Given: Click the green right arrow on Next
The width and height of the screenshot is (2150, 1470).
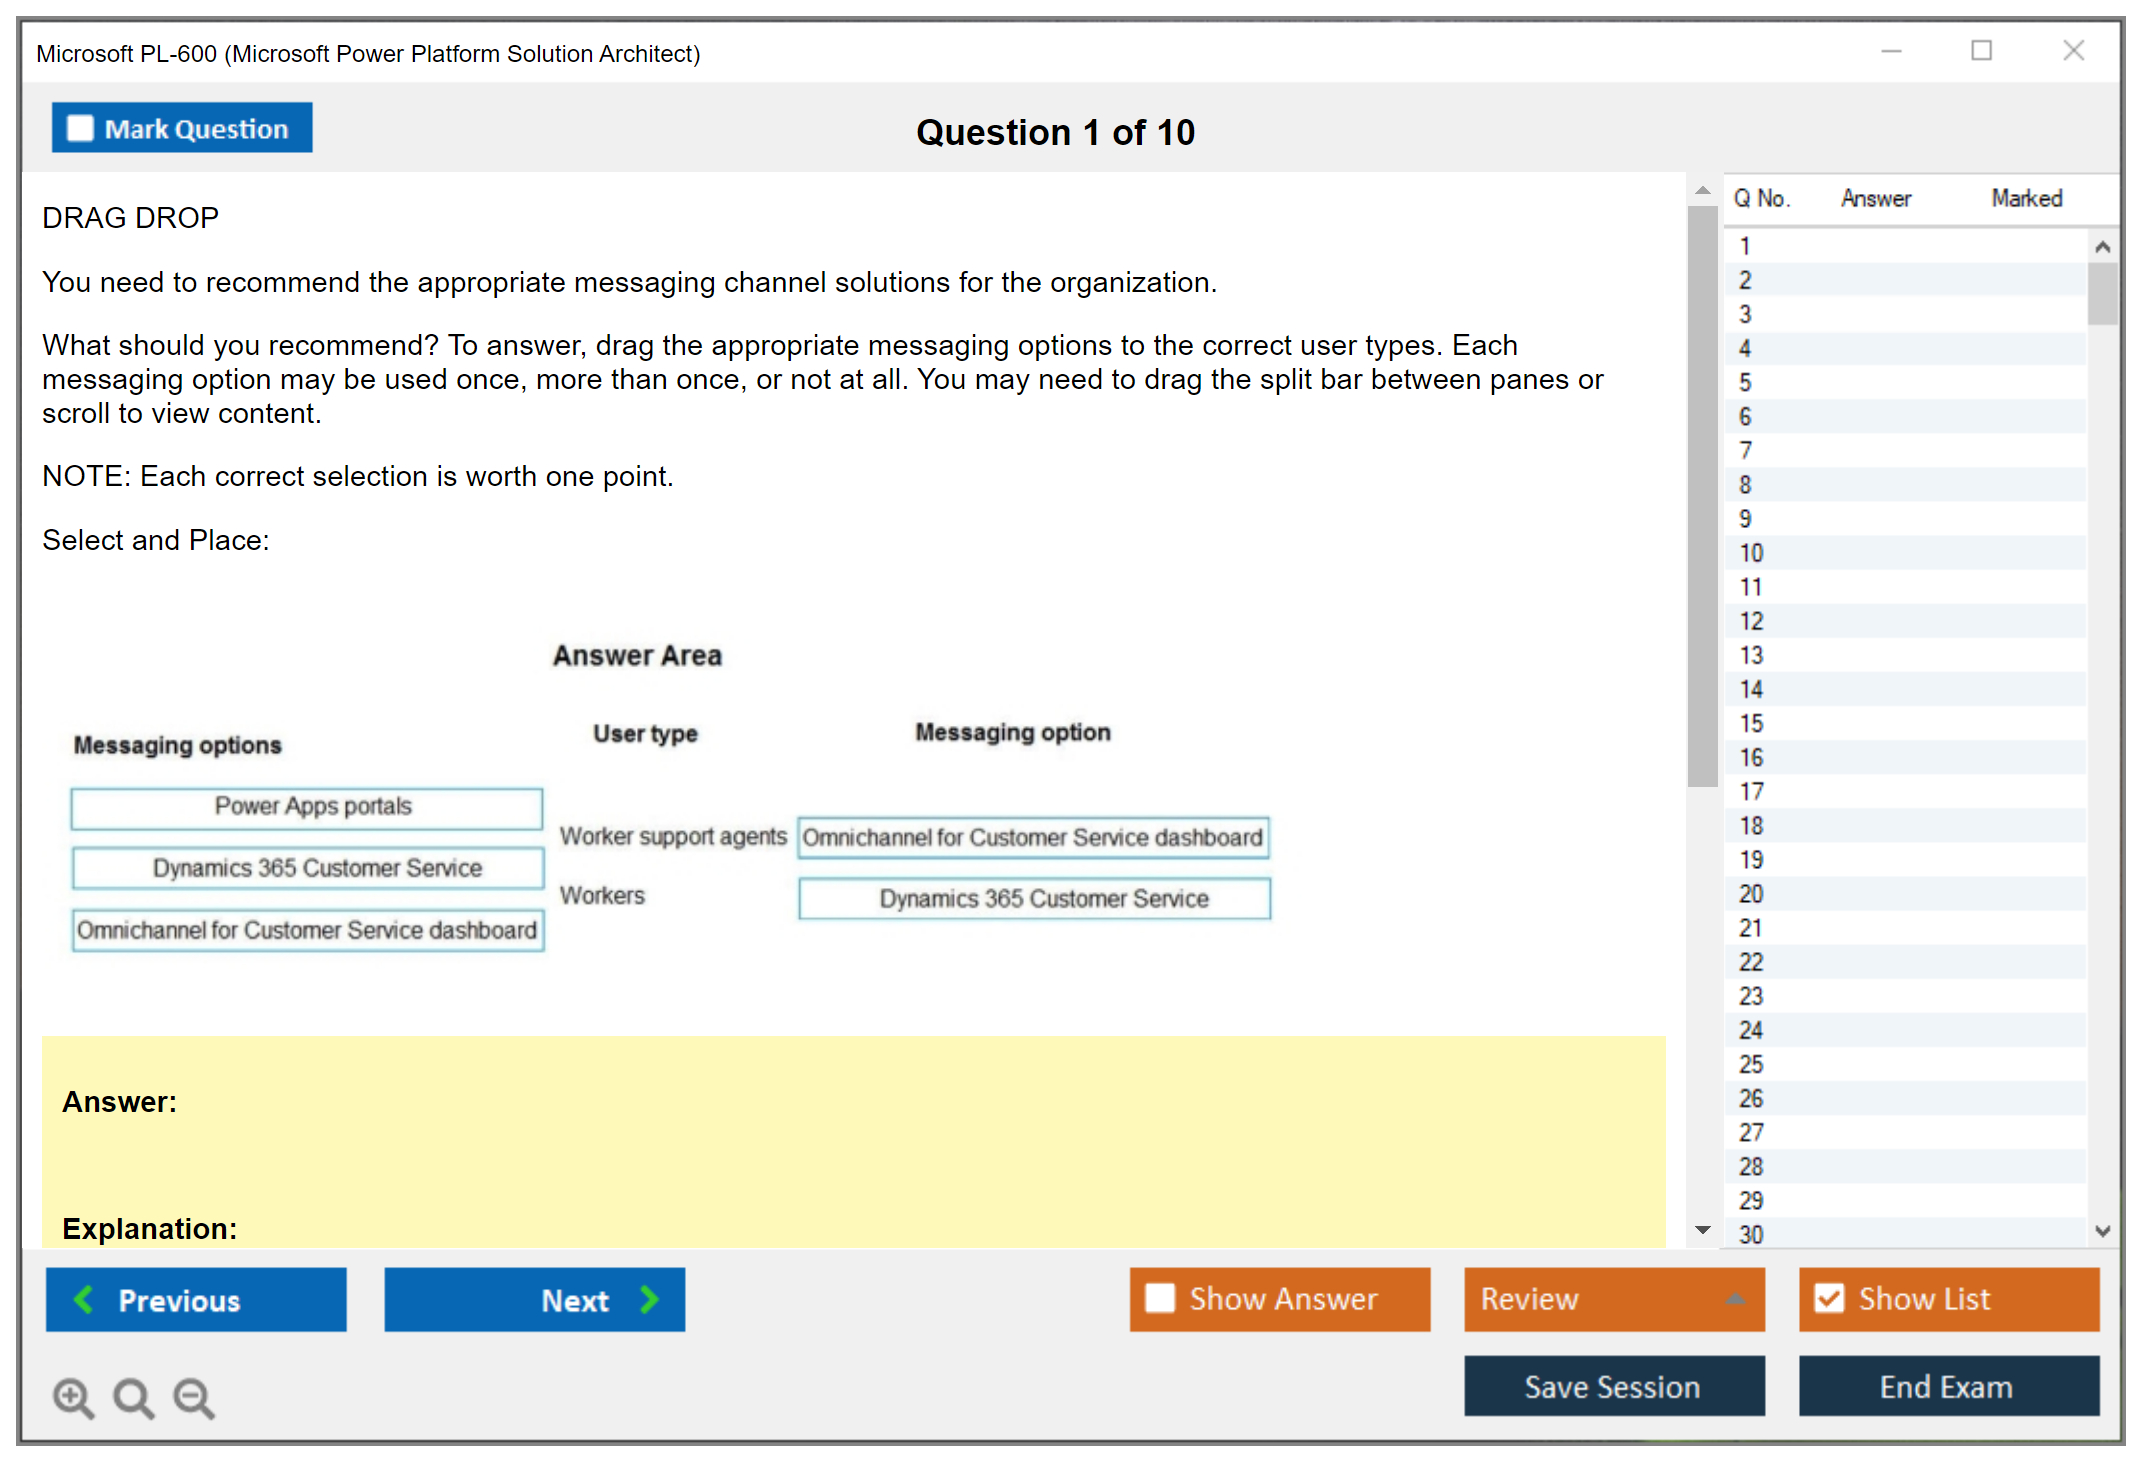Looking at the screenshot, I should [649, 1299].
